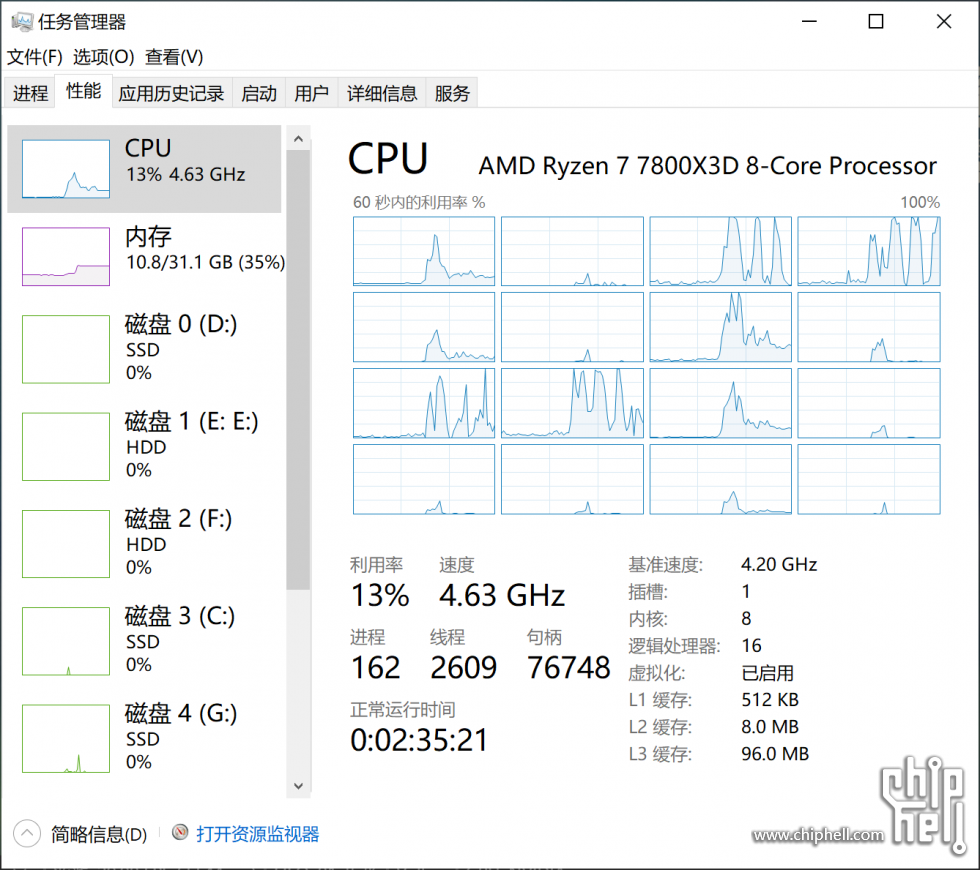
Task: Select 磁盘 1 (E: E:) HDD entry
Action: (x=144, y=445)
